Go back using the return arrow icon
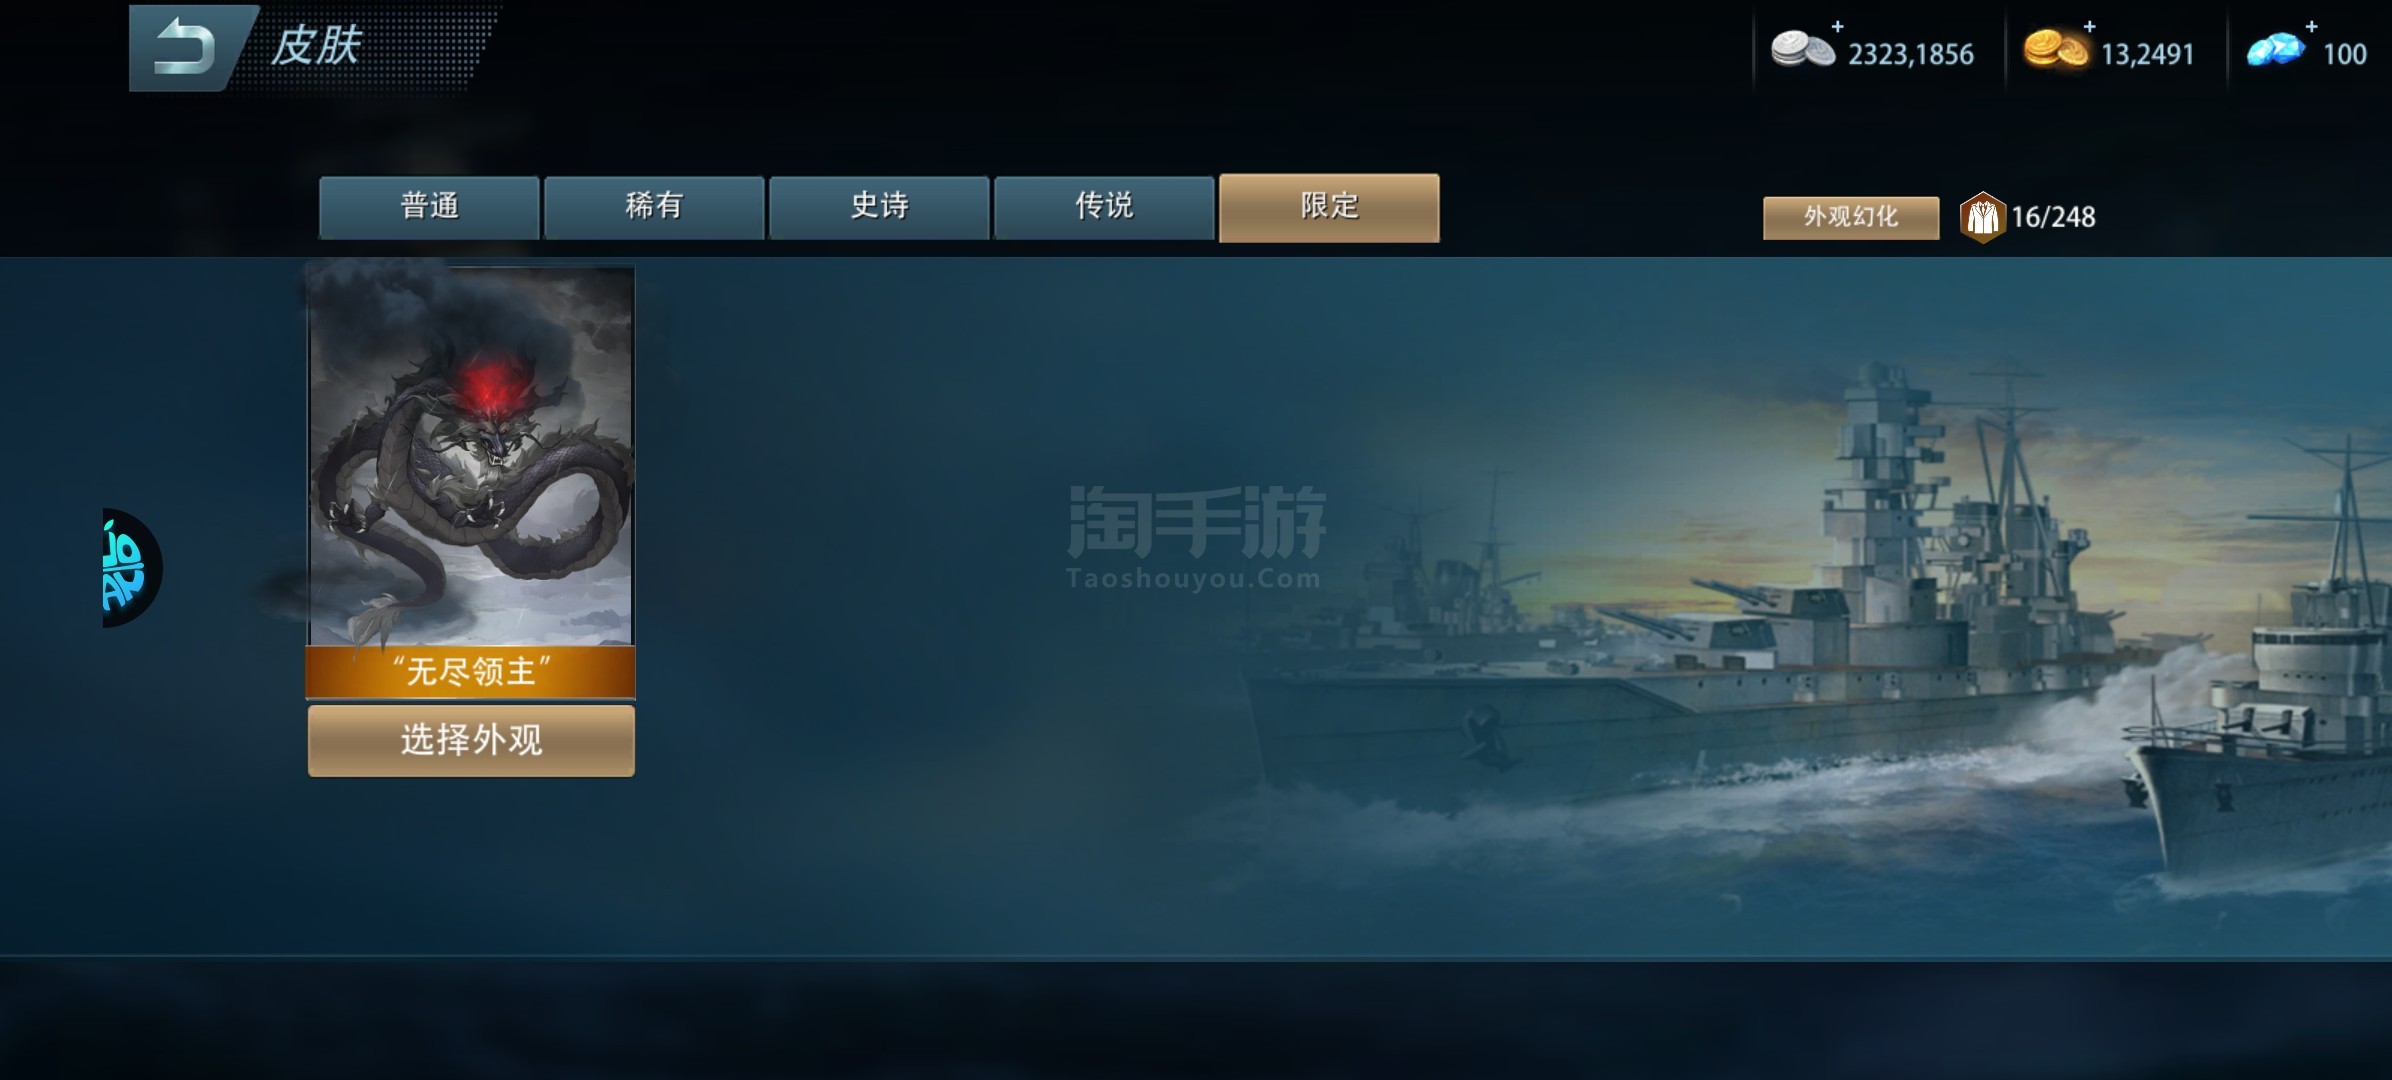The image size is (2392, 1080). tap(185, 48)
